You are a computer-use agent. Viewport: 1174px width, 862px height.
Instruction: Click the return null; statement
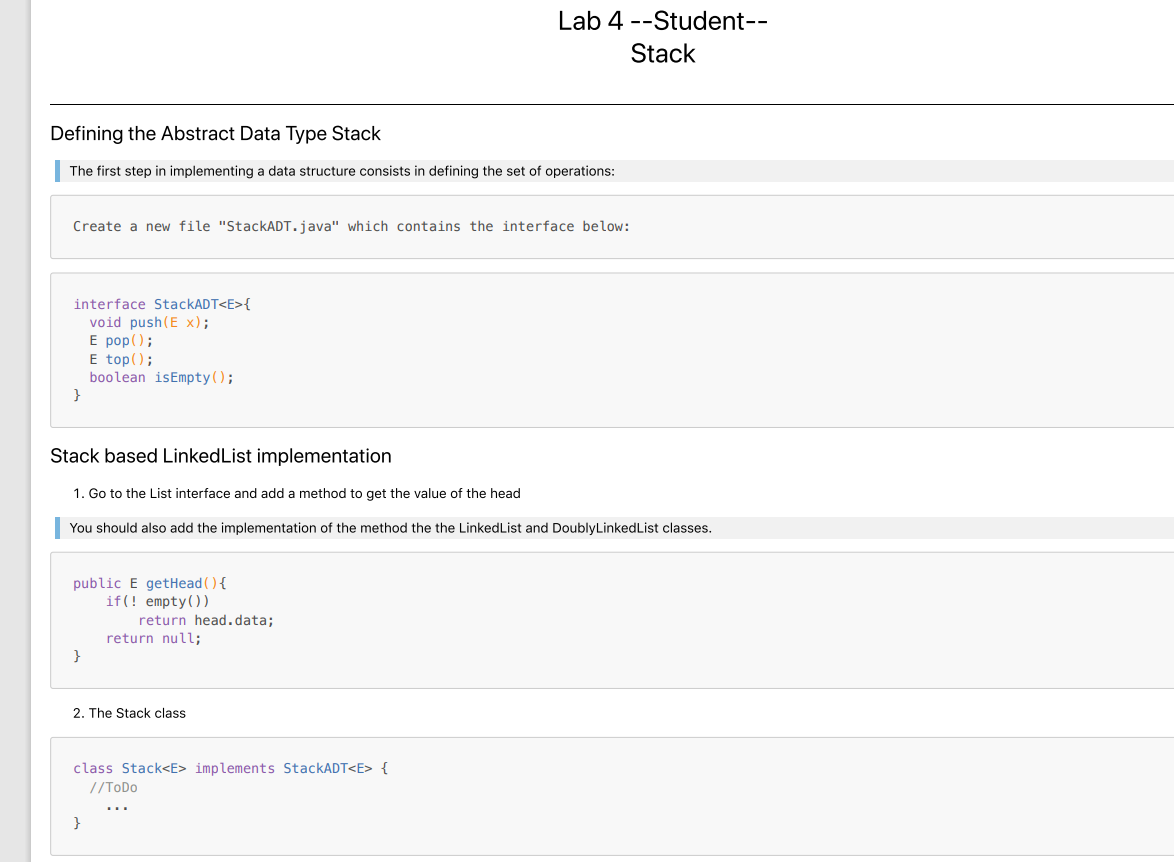(x=150, y=638)
